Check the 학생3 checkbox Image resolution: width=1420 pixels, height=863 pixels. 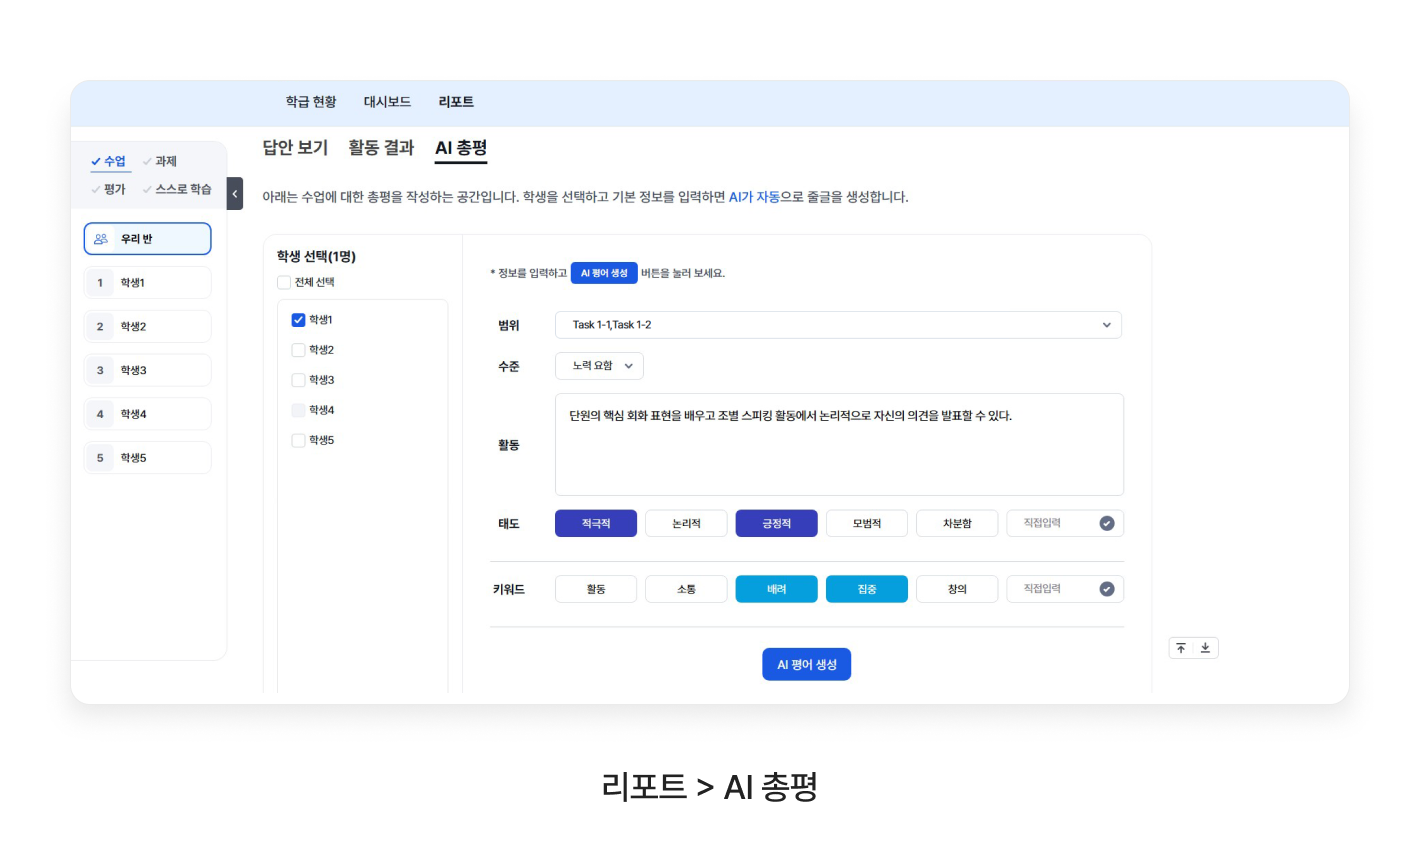tap(298, 380)
